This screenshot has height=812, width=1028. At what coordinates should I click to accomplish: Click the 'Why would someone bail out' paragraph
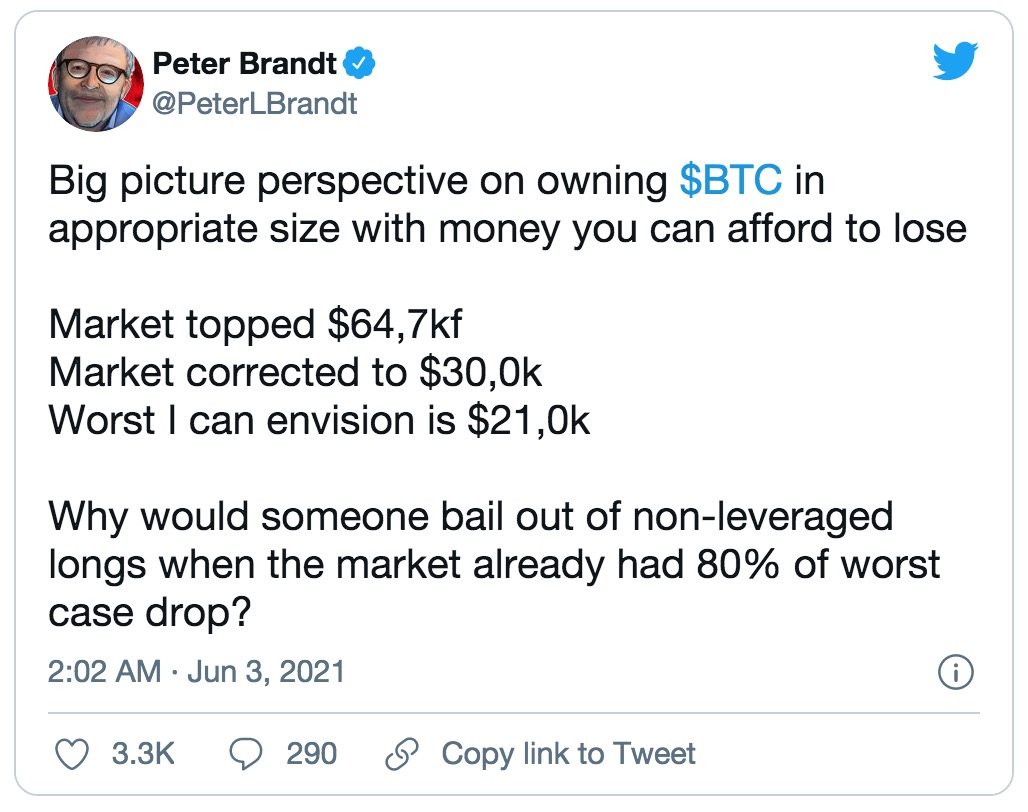pyautogui.click(x=494, y=564)
